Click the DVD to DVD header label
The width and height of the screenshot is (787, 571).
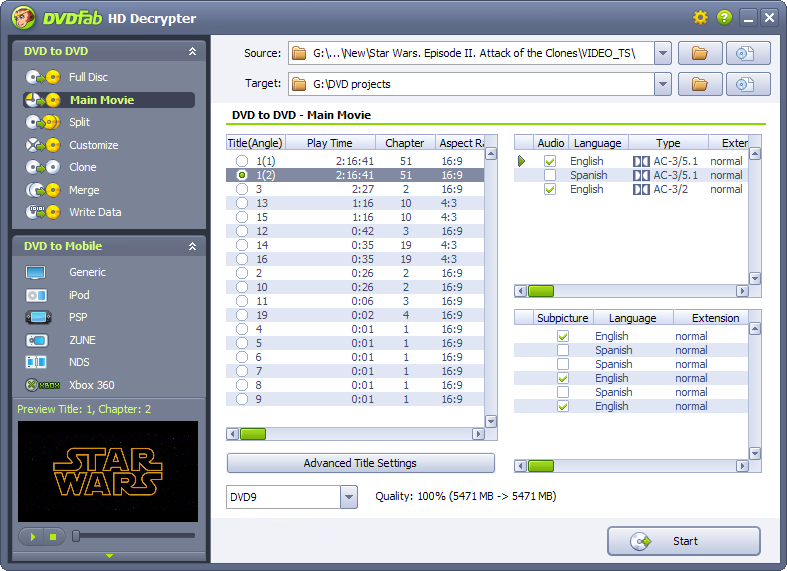(x=56, y=51)
